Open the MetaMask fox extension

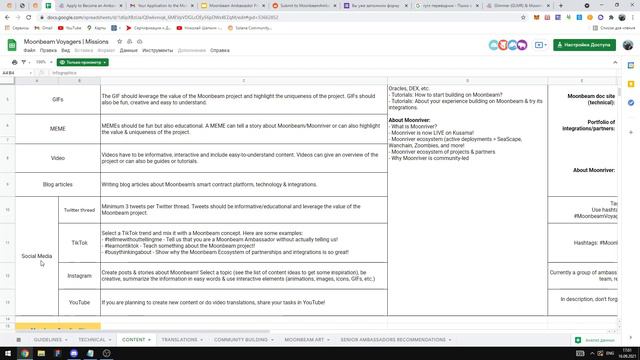537,18
